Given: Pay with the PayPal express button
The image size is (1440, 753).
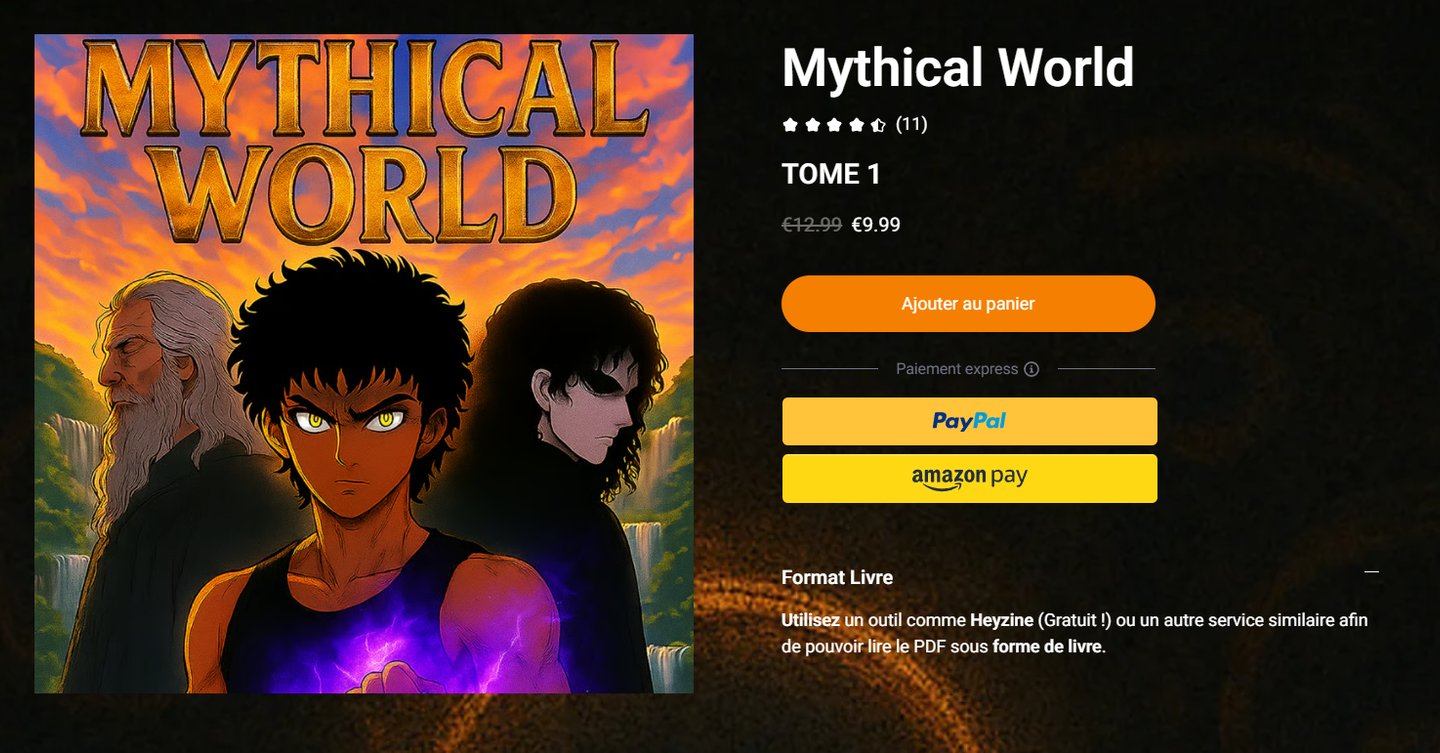Looking at the screenshot, I should click(x=969, y=421).
